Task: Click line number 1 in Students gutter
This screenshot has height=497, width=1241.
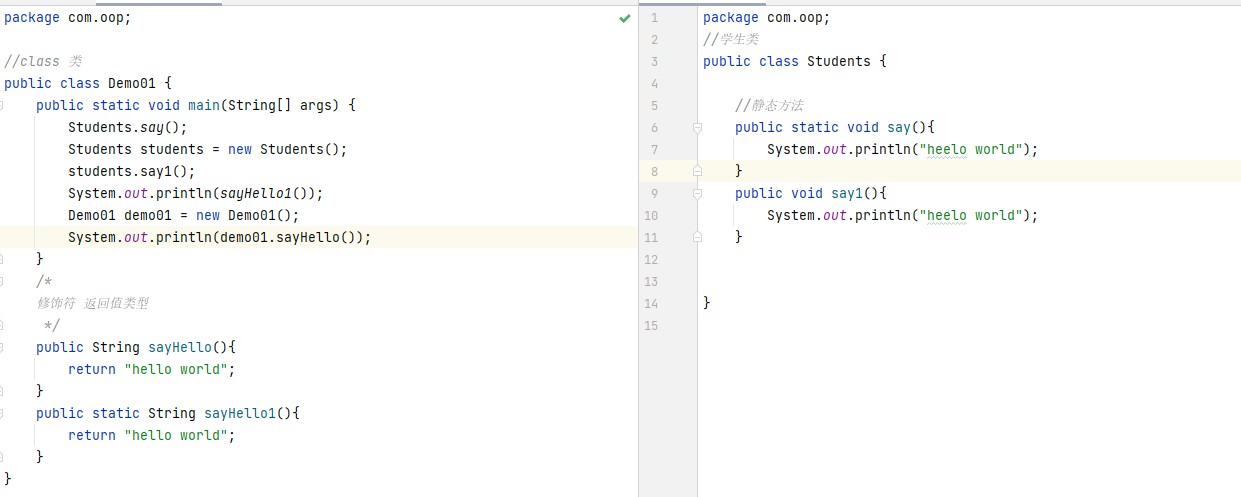Action: pos(654,18)
